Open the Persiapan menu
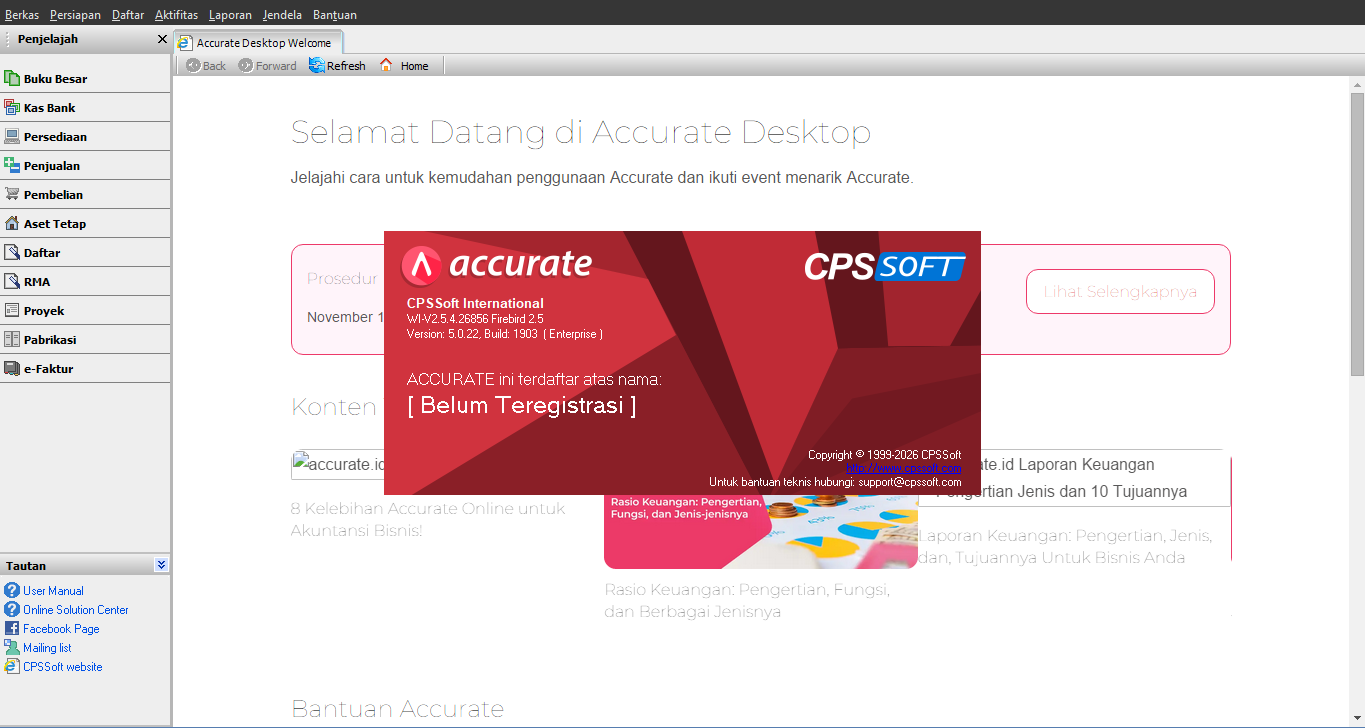 point(75,15)
